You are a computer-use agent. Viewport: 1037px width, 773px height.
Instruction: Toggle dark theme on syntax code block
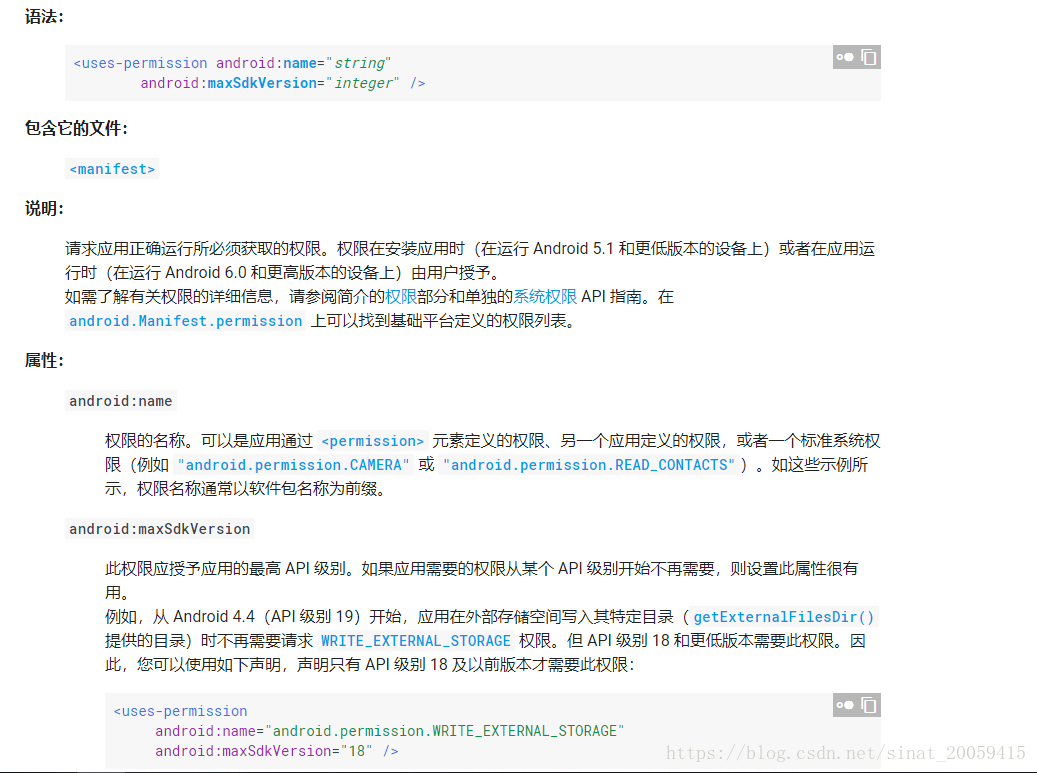(x=845, y=58)
